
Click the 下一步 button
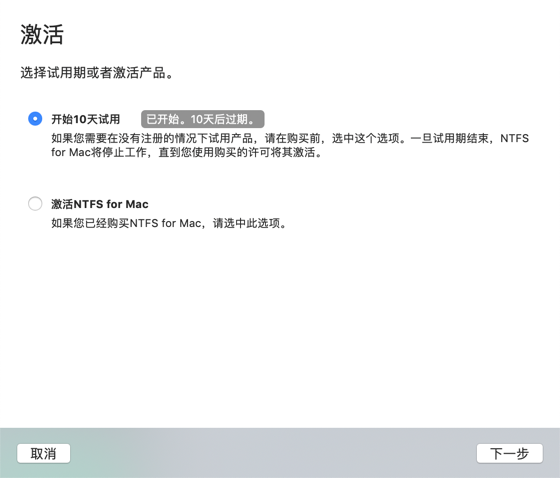tap(510, 454)
